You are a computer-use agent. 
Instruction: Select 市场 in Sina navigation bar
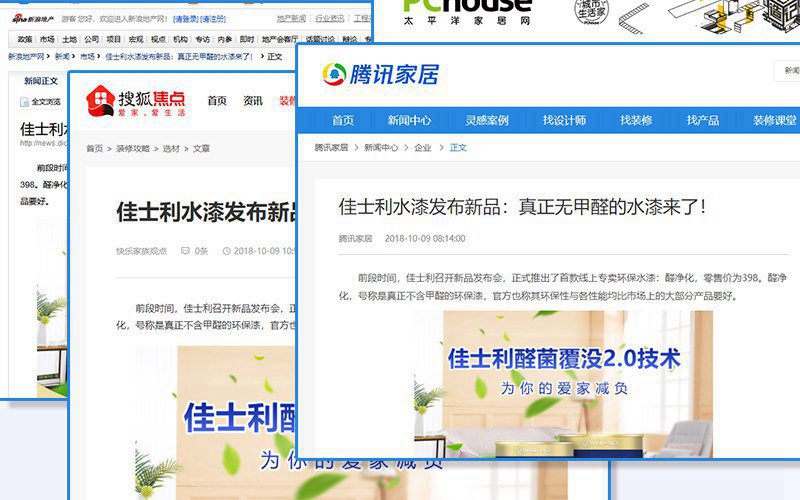(47, 39)
